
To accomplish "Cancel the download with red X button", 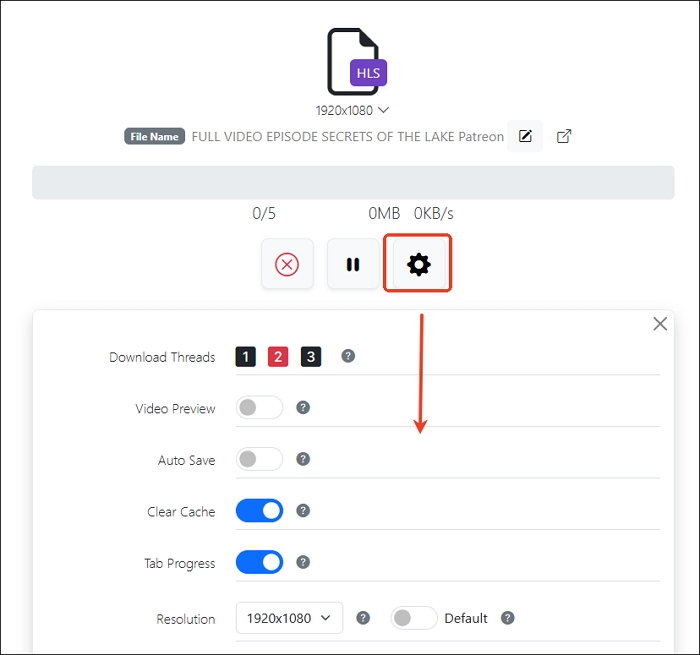I will coord(287,264).
